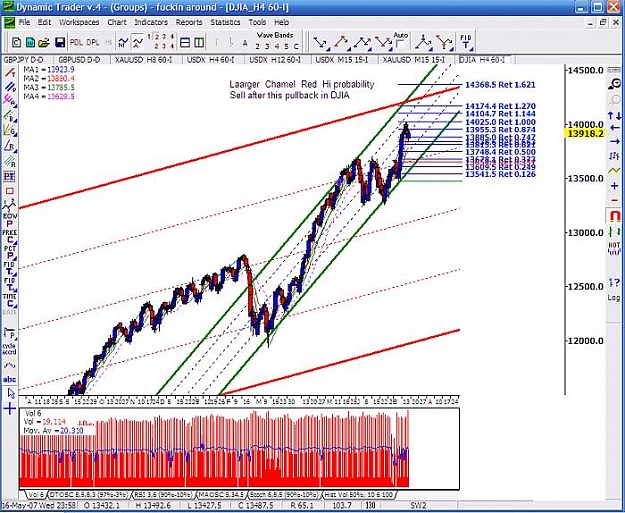
Task: Click the PDL toolbar button
Action: coord(76,42)
